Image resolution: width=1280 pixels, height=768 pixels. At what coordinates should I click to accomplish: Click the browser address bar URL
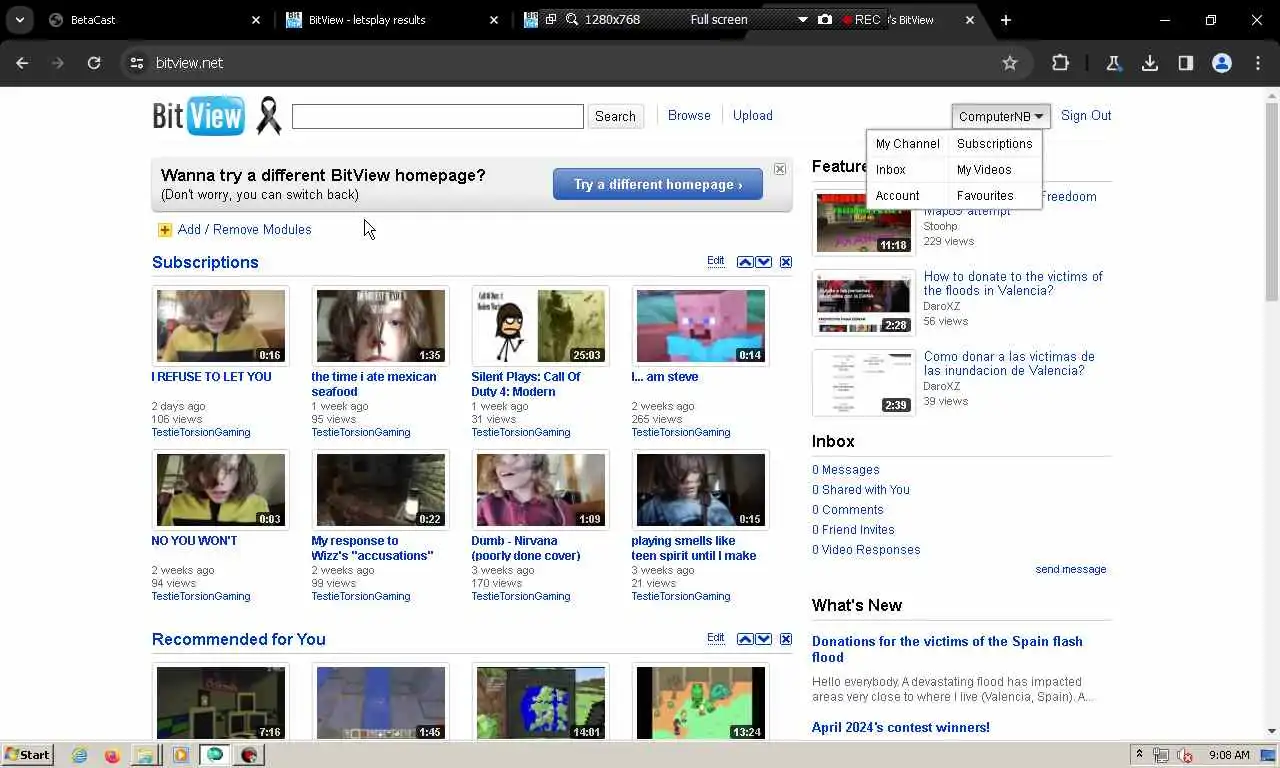tap(189, 63)
